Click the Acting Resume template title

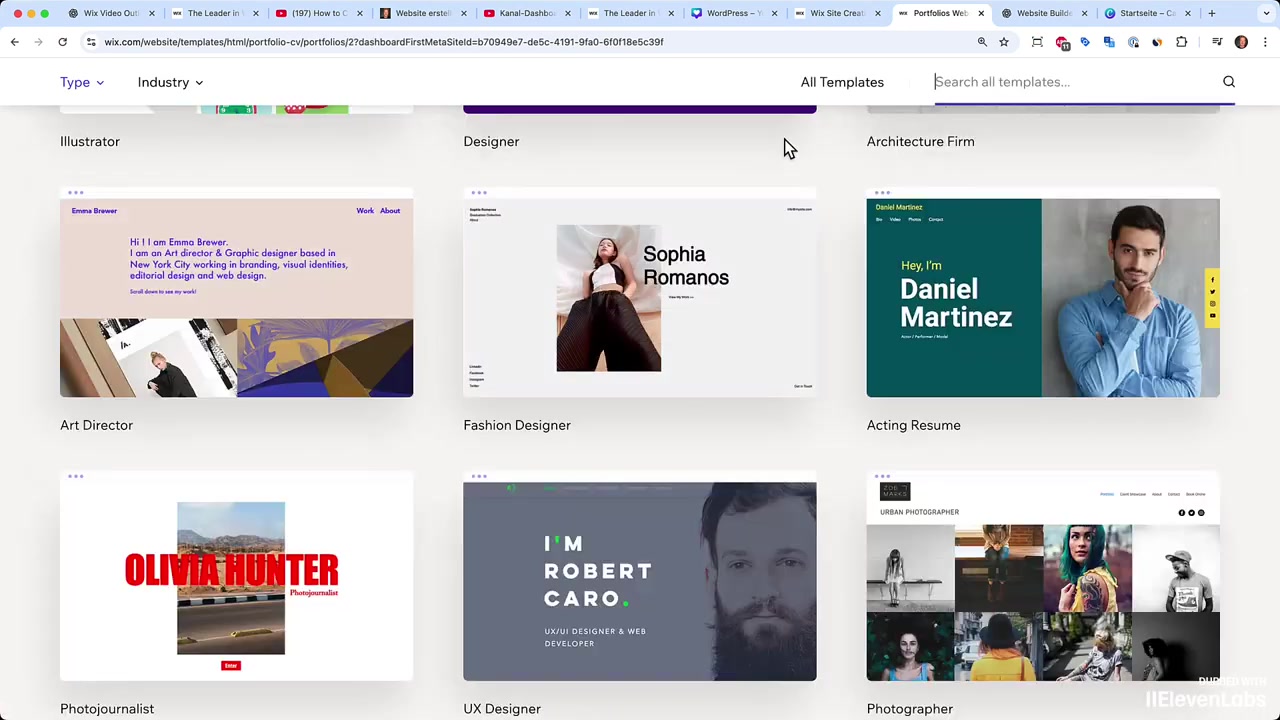point(913,425)
